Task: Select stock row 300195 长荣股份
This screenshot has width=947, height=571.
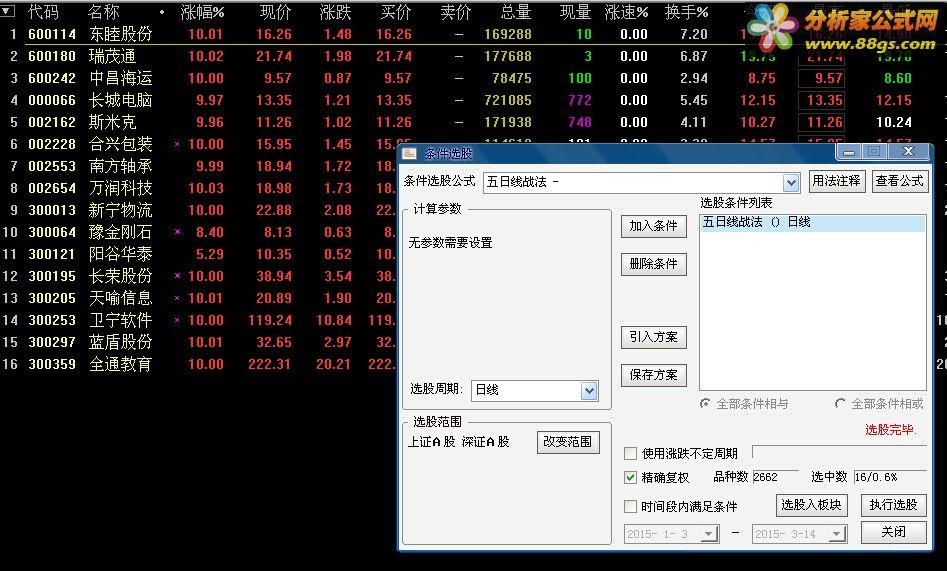Action: [x=199, y=276]
